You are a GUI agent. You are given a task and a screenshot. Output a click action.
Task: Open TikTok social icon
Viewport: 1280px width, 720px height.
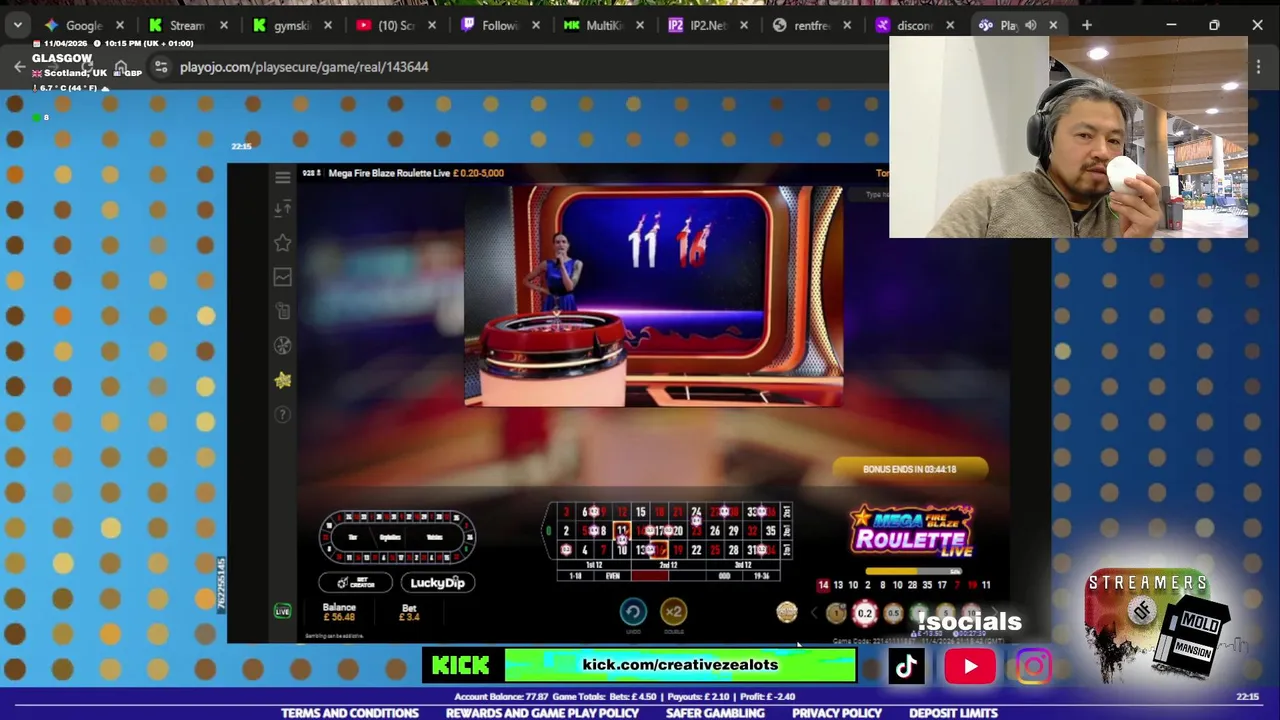(x=906, y=666)
